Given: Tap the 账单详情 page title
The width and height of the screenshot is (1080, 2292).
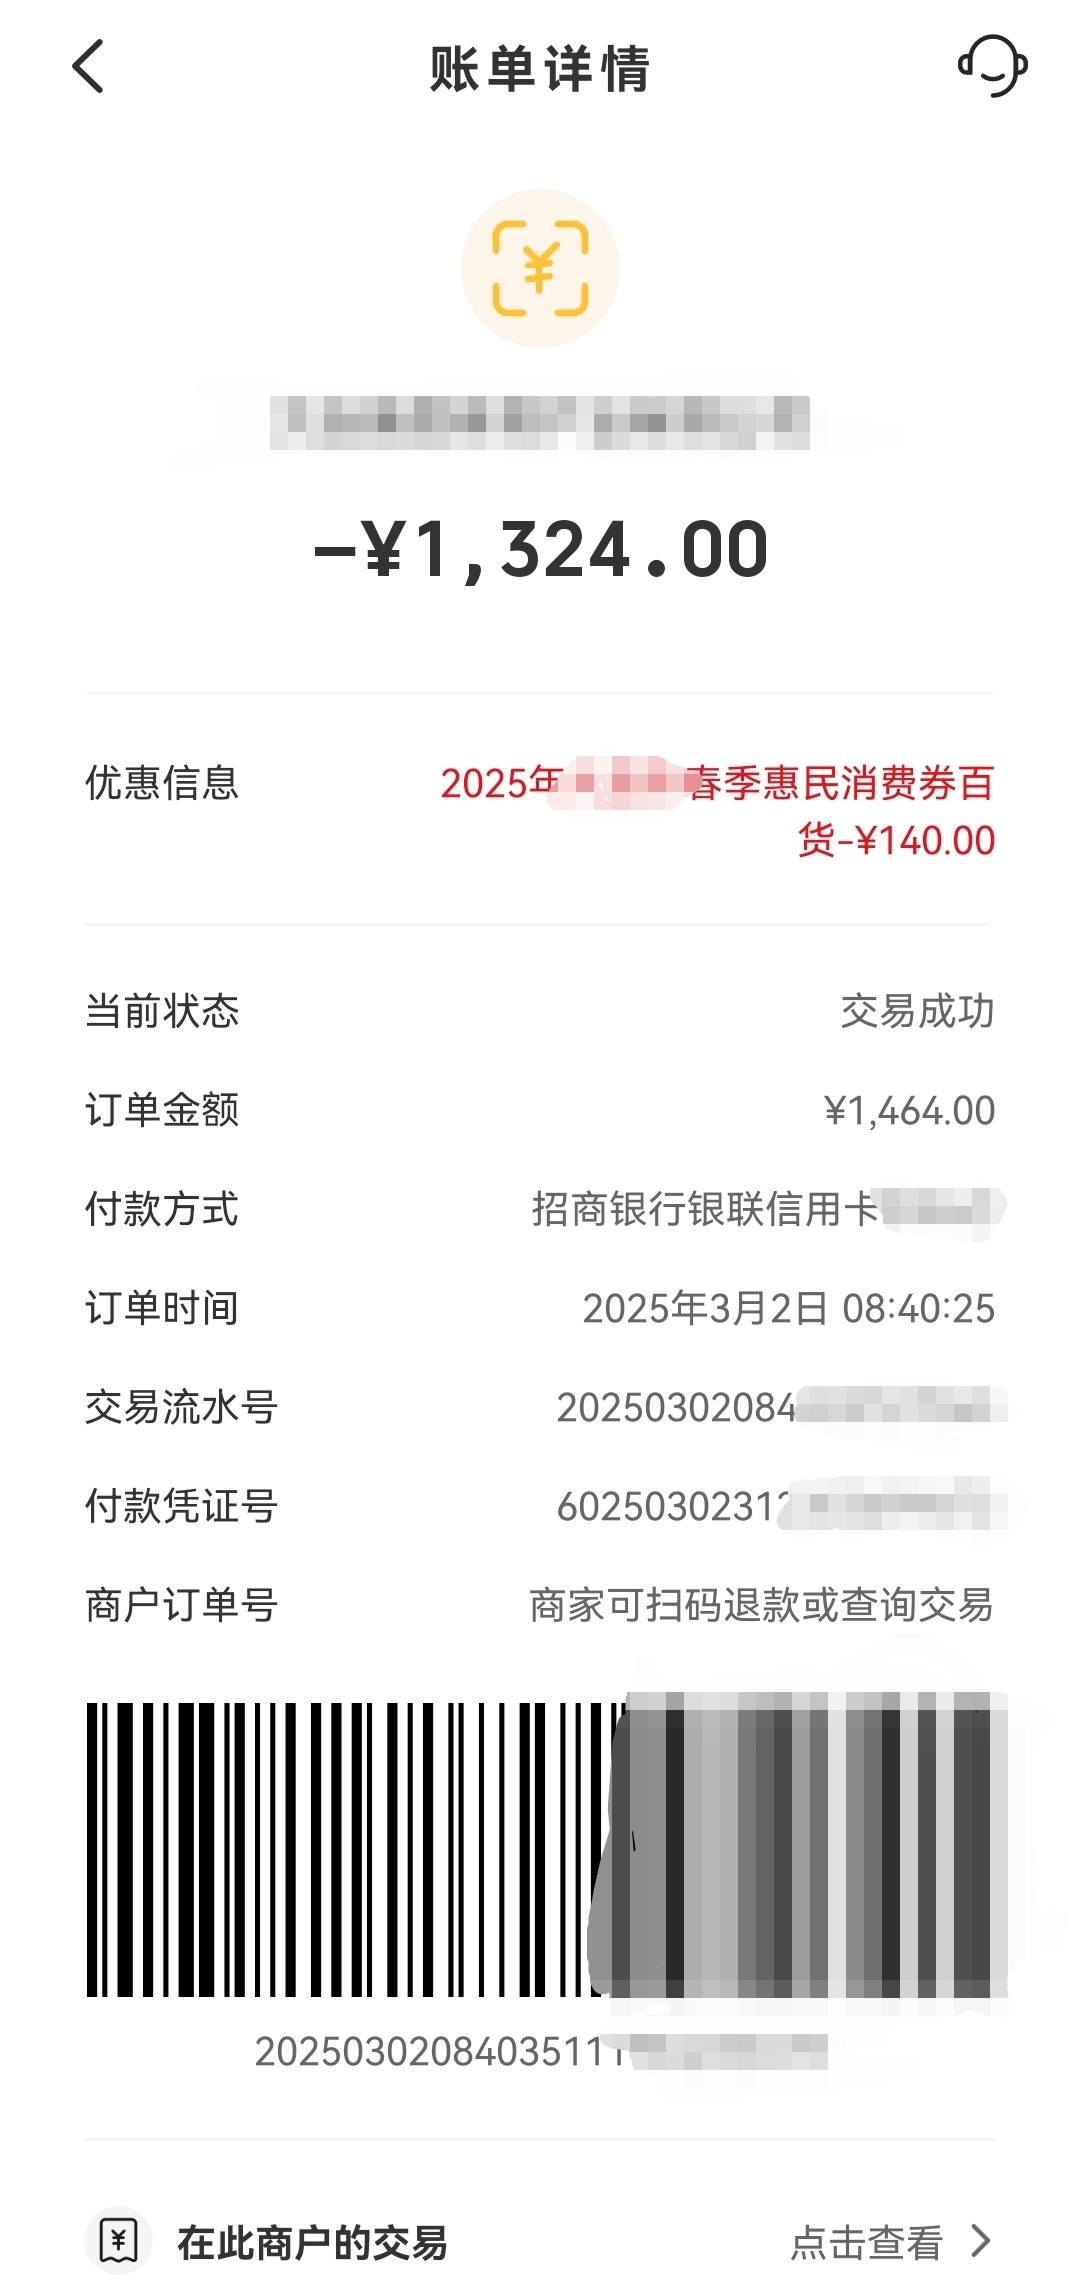Looking at the screenshot, I should [x=540, y=68].
